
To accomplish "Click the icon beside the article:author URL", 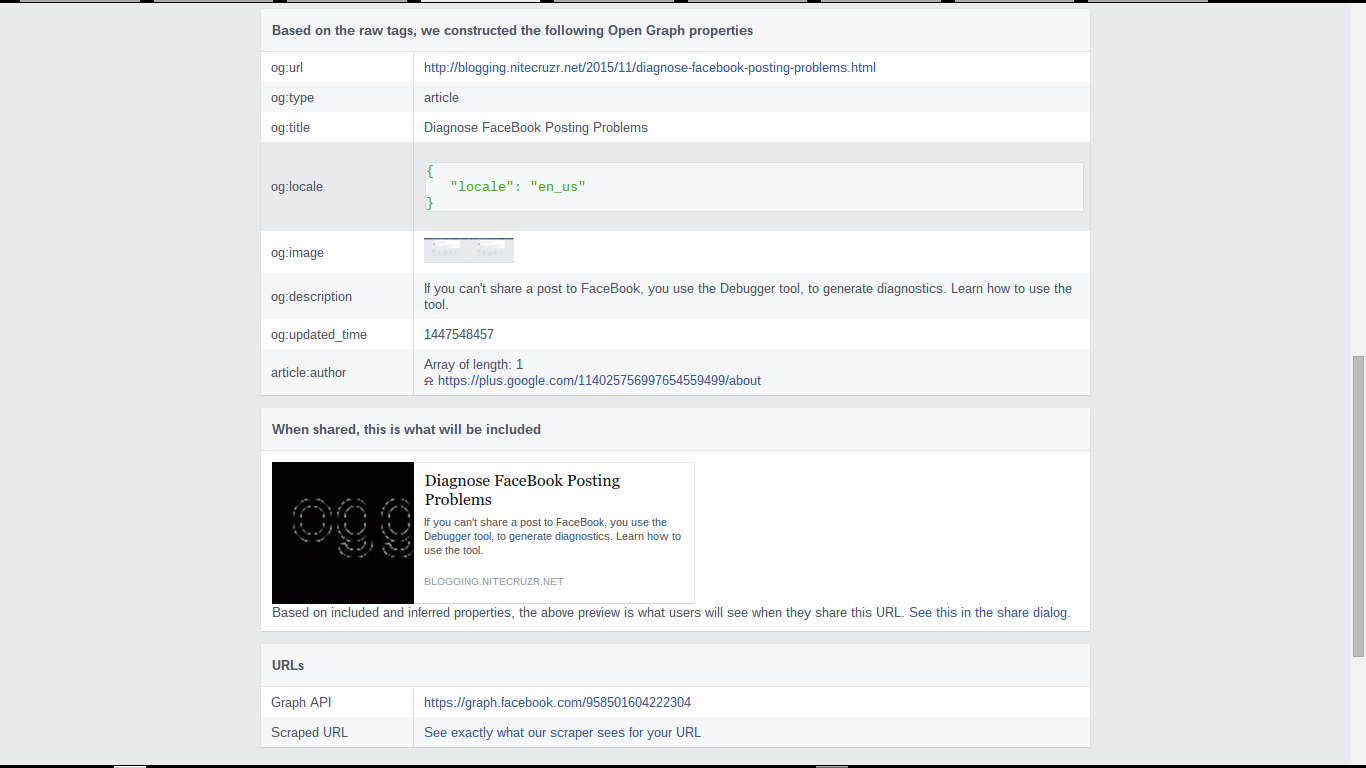I will click(x=428, y=380).
